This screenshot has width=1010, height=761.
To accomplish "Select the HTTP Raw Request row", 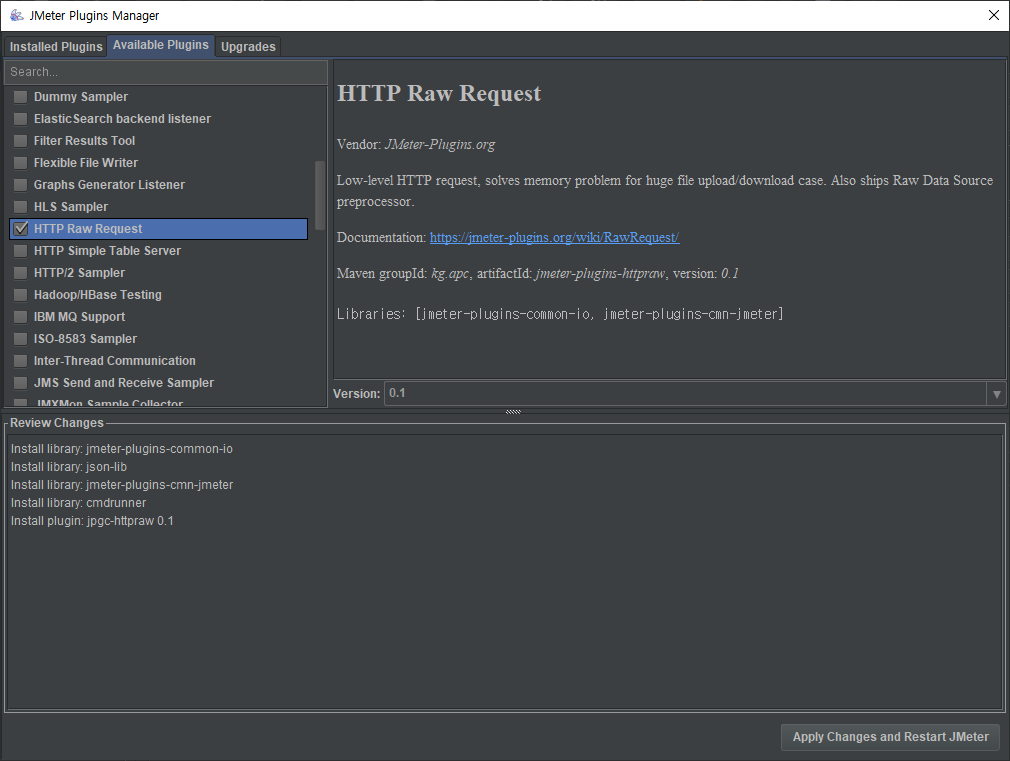I will (x=158, y=229).
